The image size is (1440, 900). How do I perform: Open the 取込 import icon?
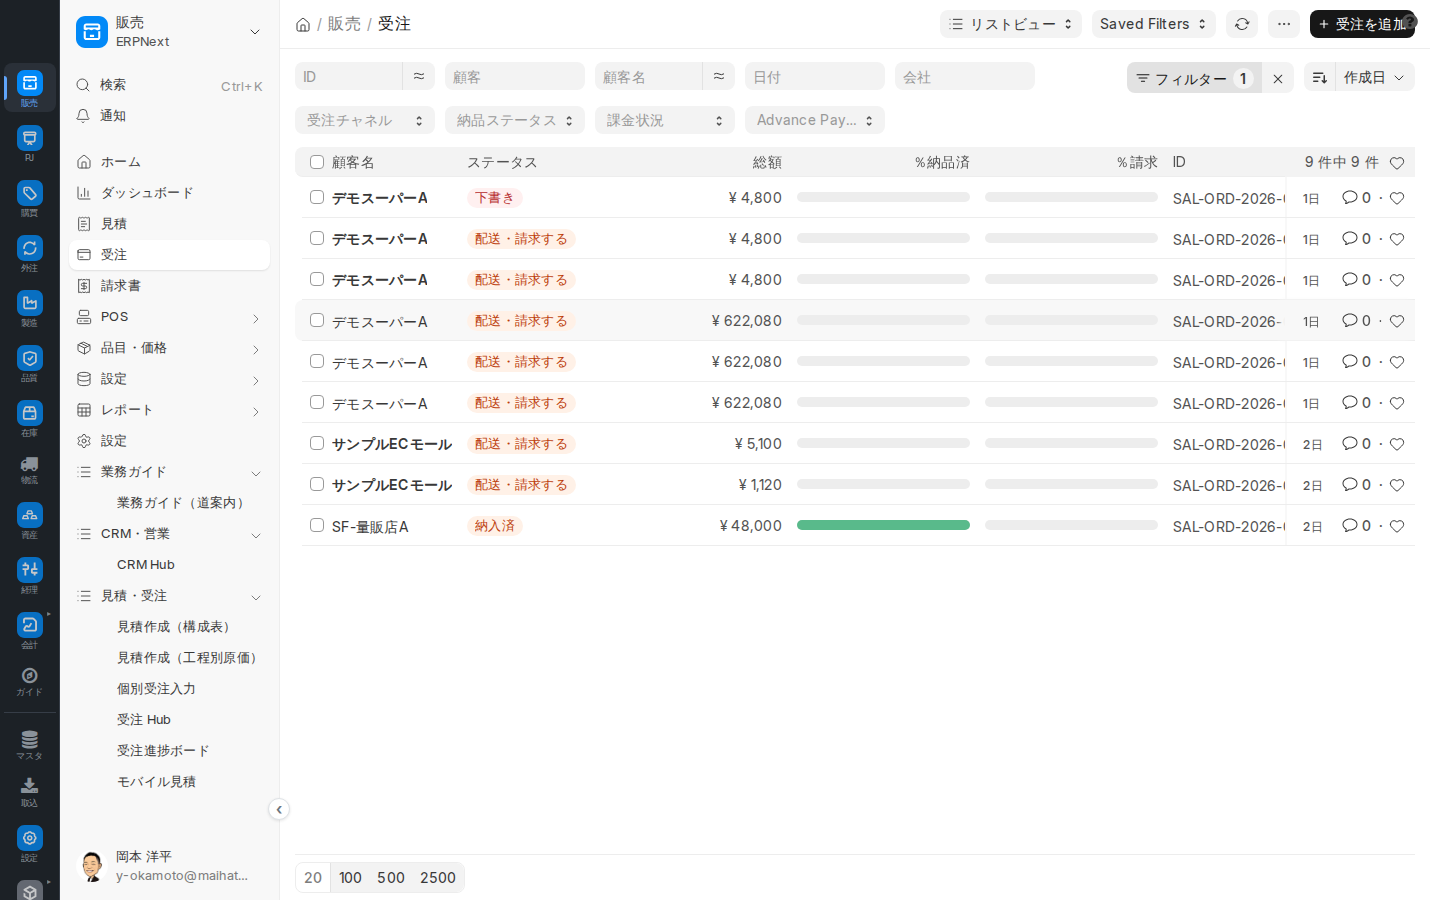tap(30, 792)
